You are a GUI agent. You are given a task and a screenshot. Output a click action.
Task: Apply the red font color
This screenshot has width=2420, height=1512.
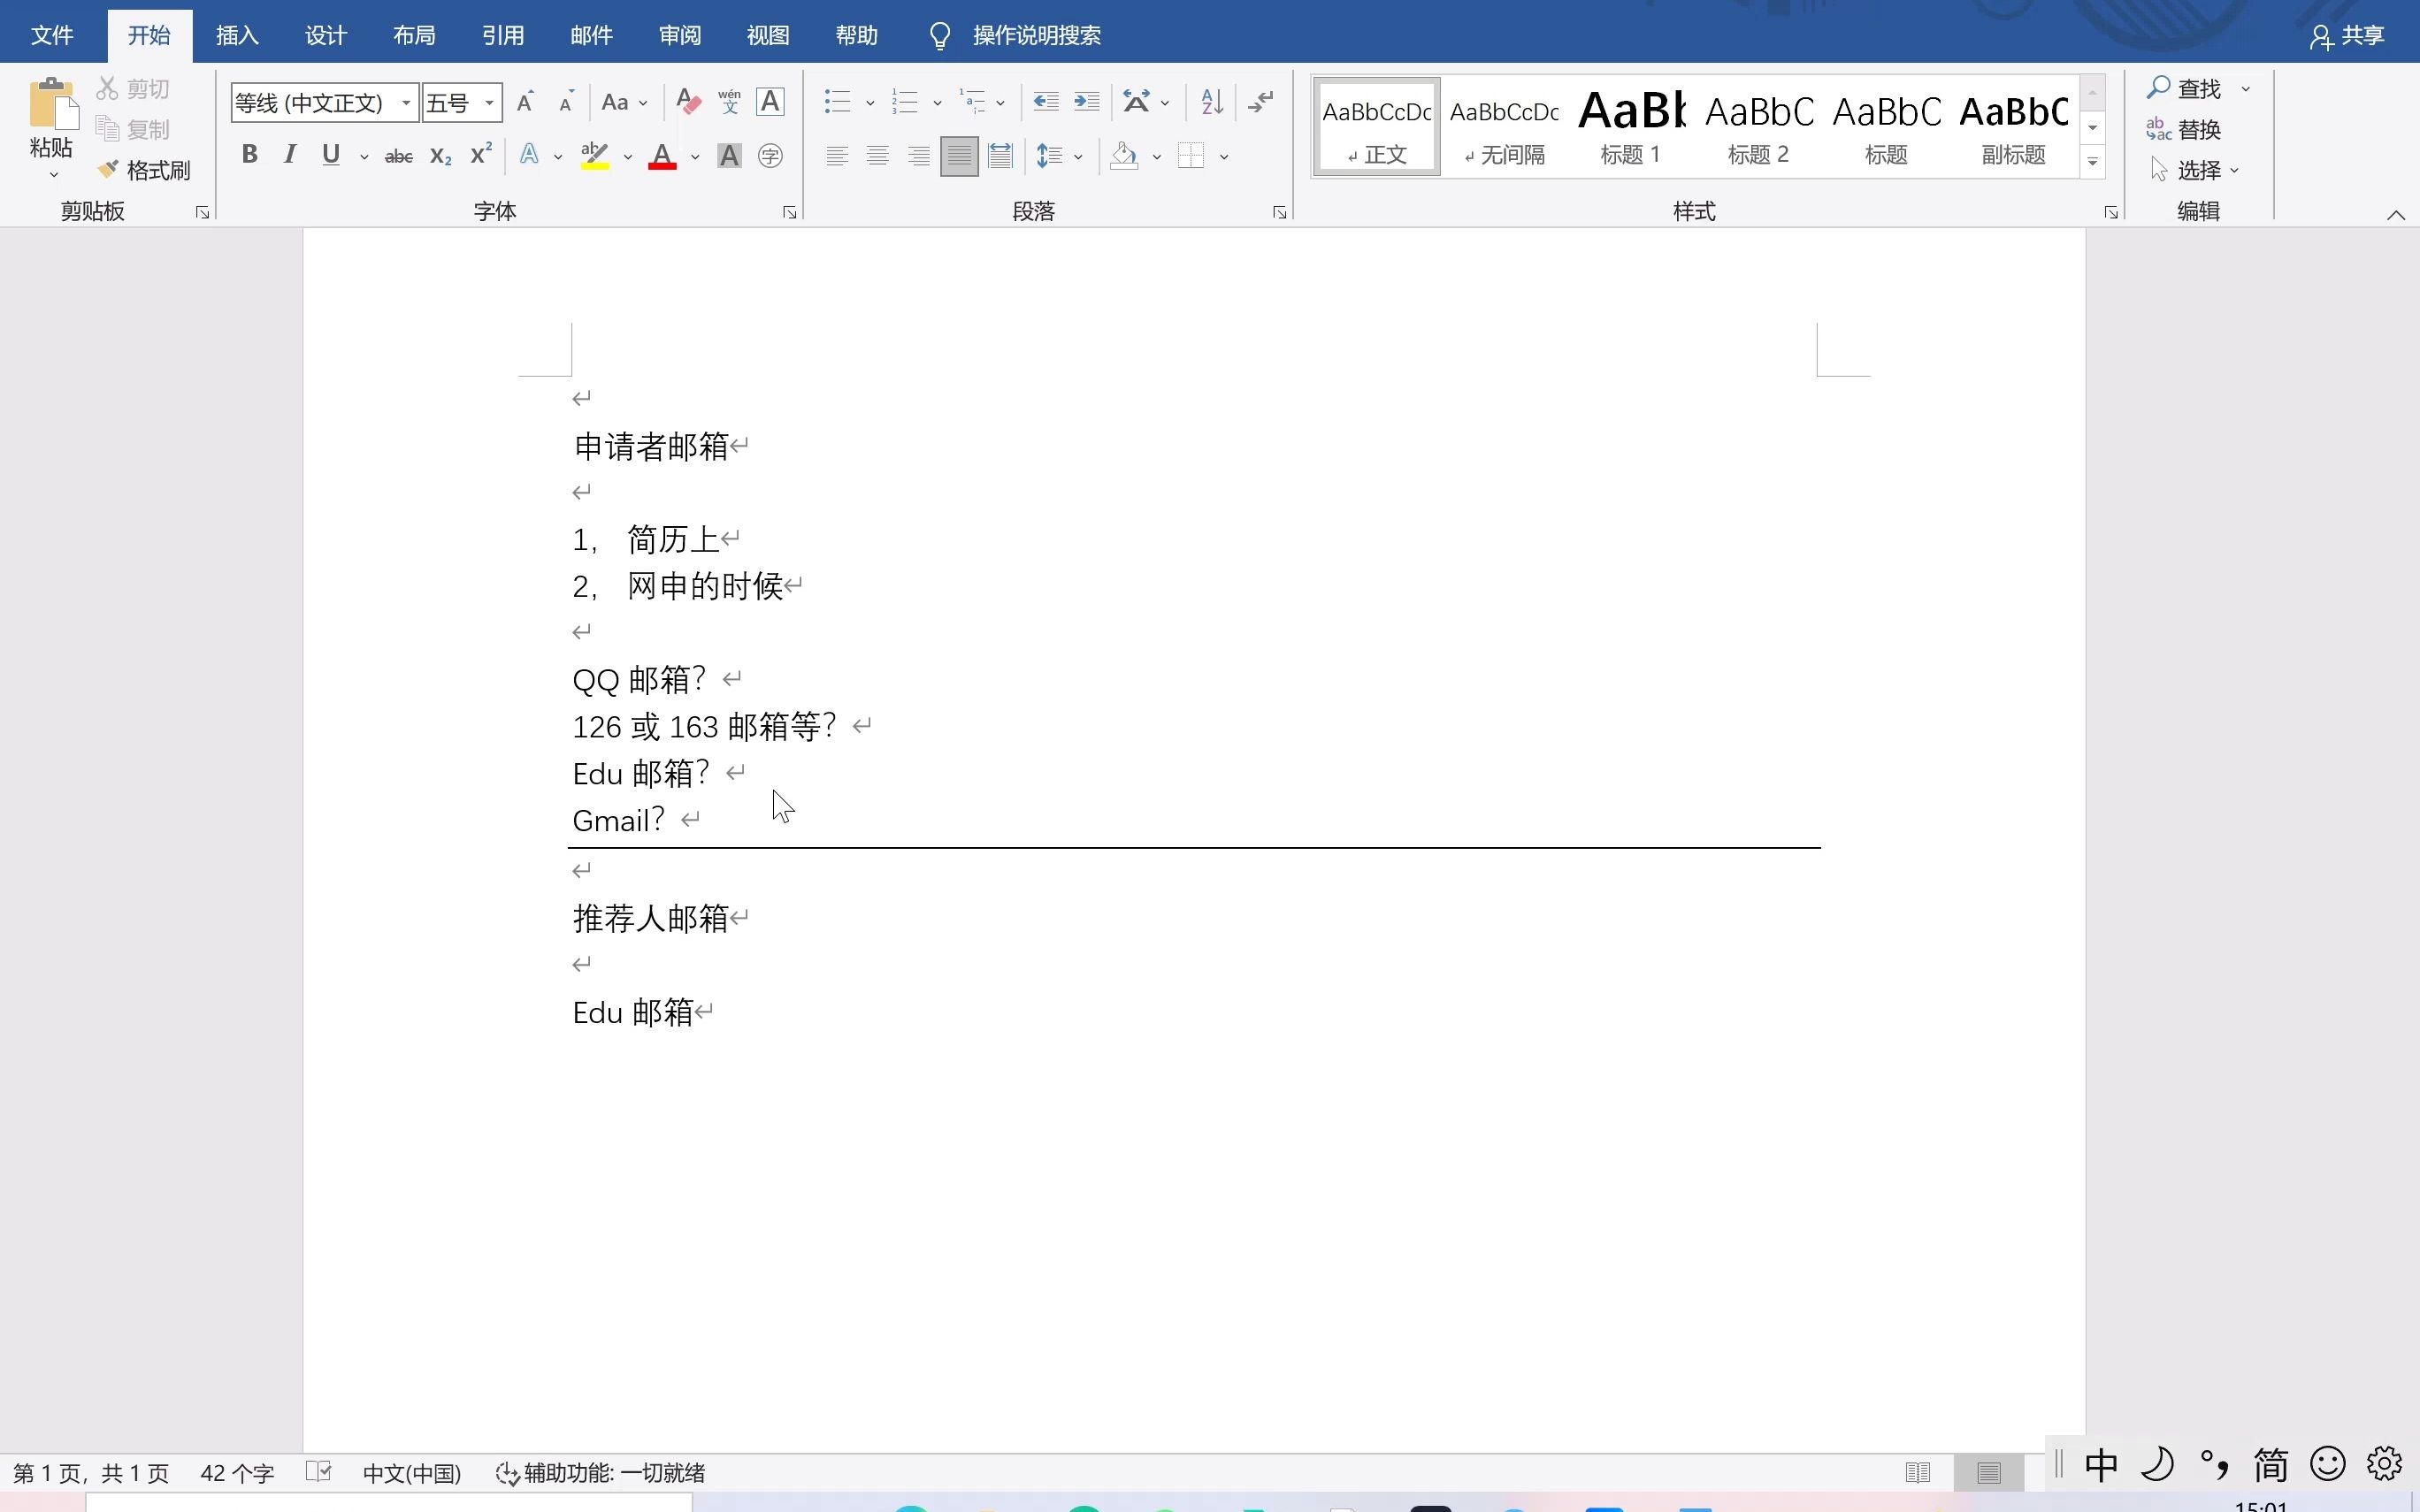pyautogui.click(x=662, y=156)
